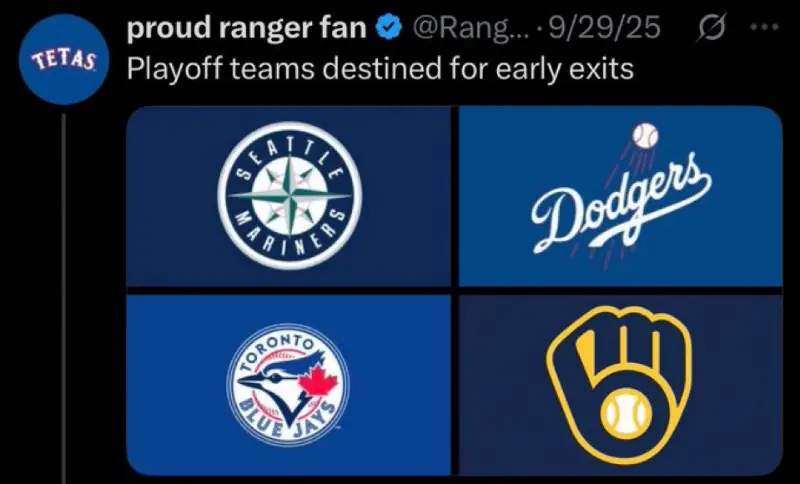
Task: Open the three-dot more options menu
Action: tap(765, 30)
